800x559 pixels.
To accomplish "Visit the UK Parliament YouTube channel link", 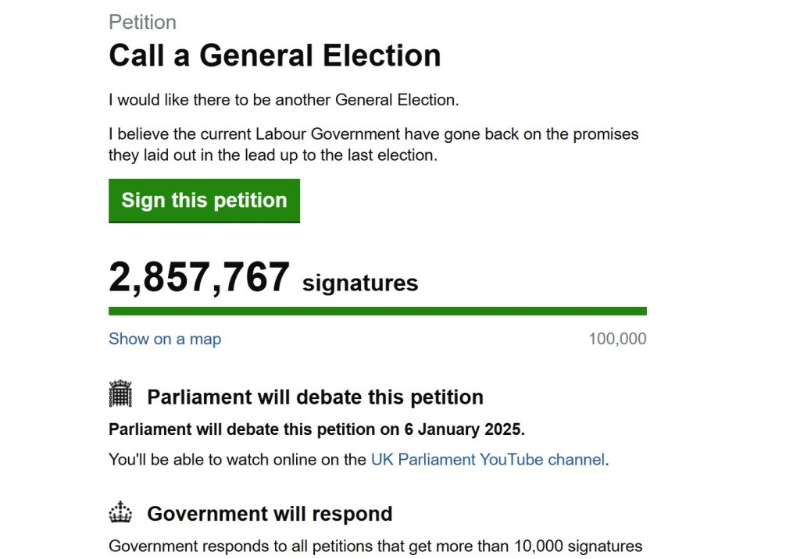I will tap(488, 460).
